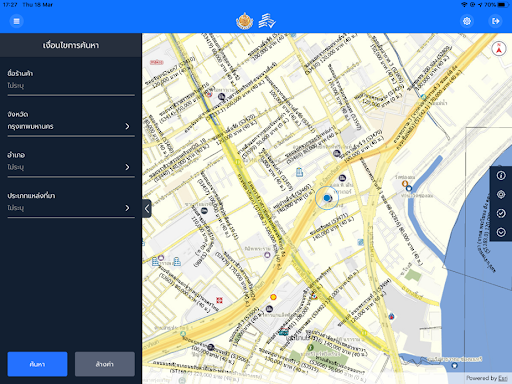This screenshot has width=512, height=384.
Task: Tap the battery indicator in status bar
Action: point(503,5)
